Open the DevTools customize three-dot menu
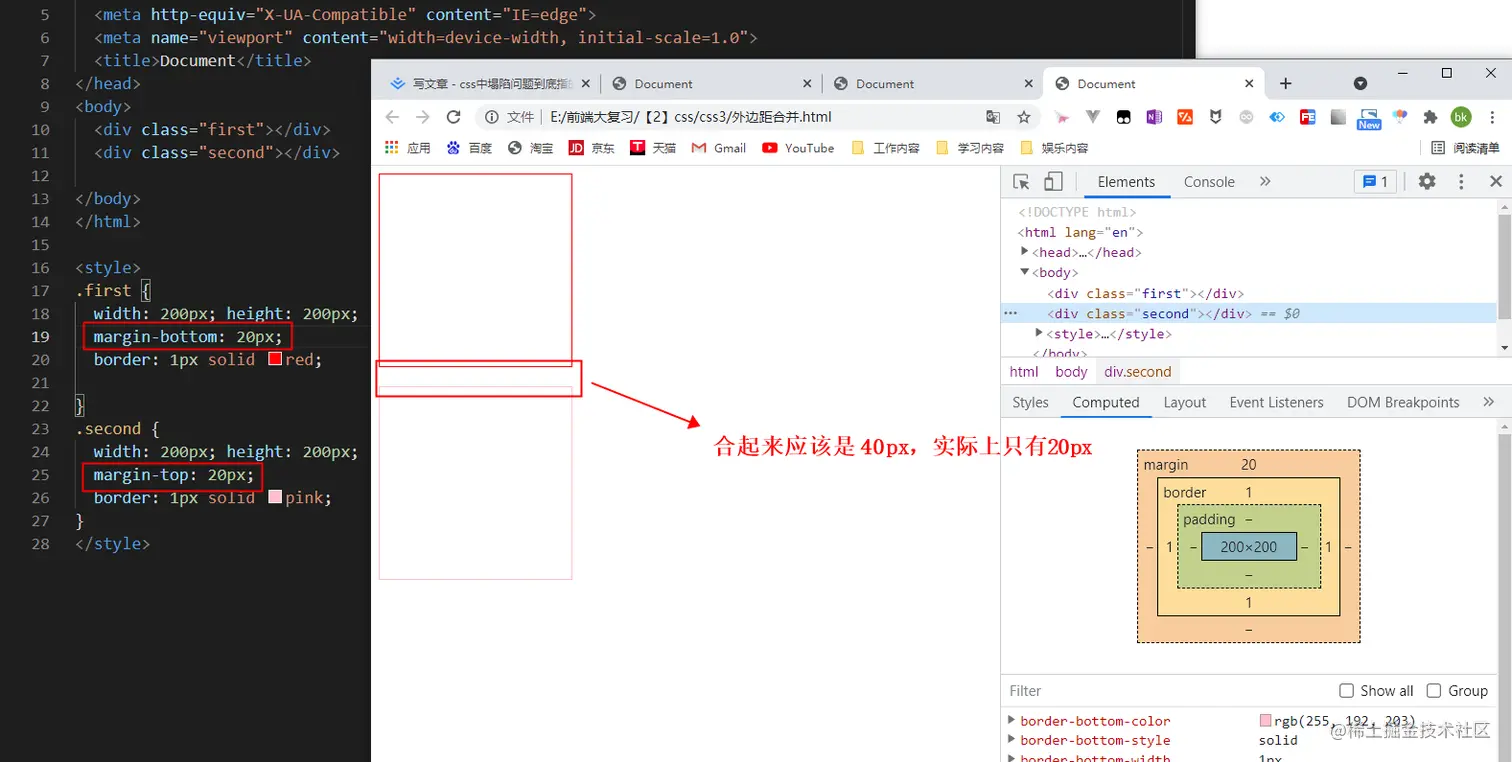The width and height of the screenshot is (1512, 762). pos(1461,182)
